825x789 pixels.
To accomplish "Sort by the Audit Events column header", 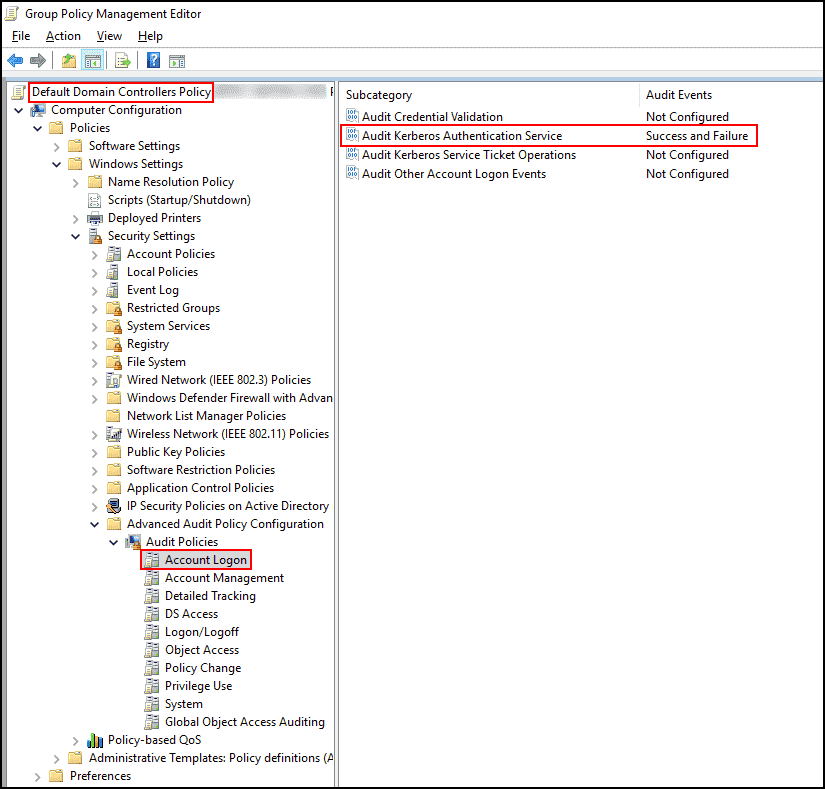I will (679, 95).
